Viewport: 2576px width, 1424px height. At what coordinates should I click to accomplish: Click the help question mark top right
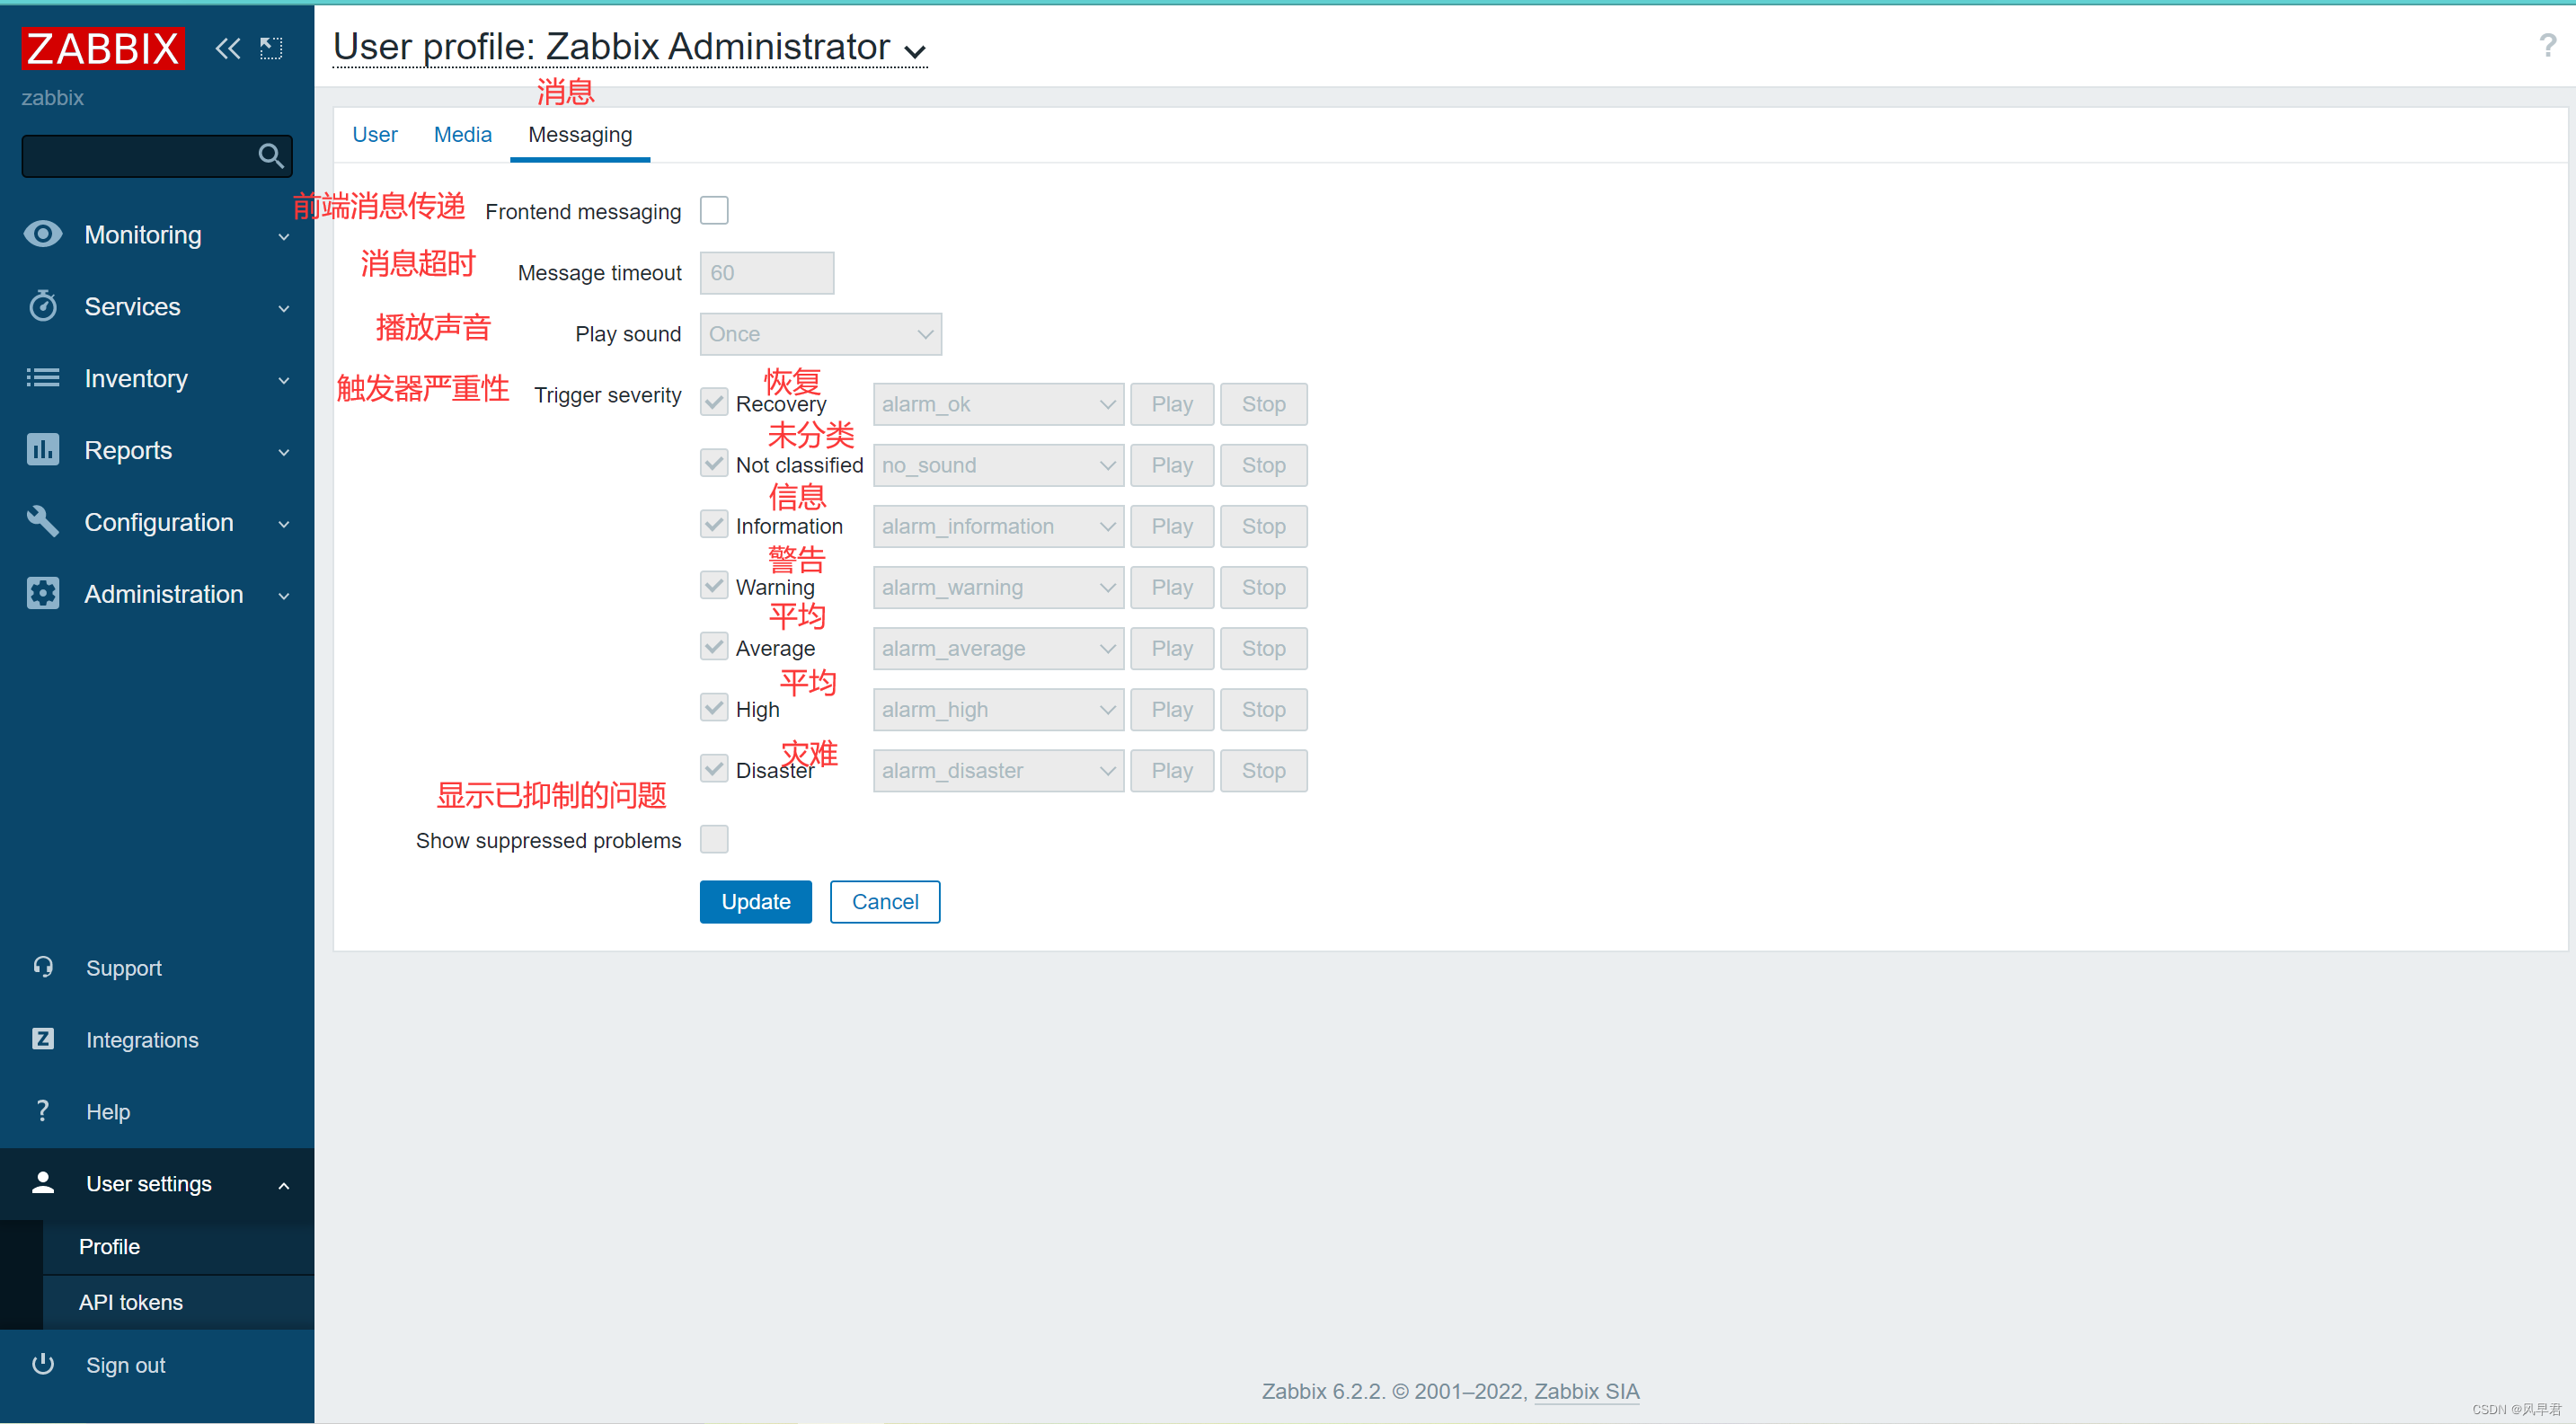(x=2546, y=46)
